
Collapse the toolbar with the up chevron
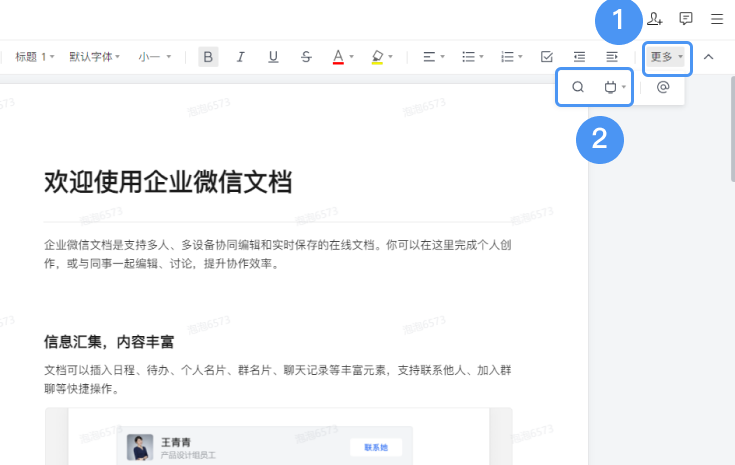click(708, 57)
